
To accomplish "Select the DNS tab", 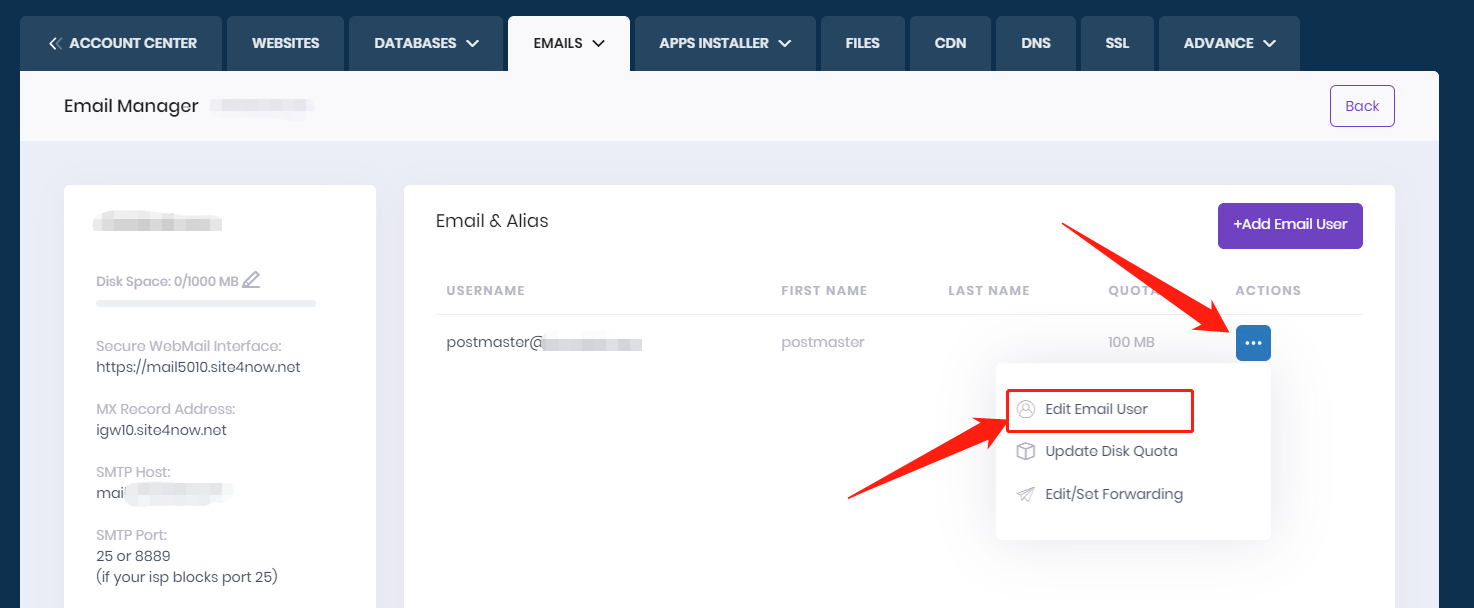I will pyautogui.click(x=1036, y=43).
